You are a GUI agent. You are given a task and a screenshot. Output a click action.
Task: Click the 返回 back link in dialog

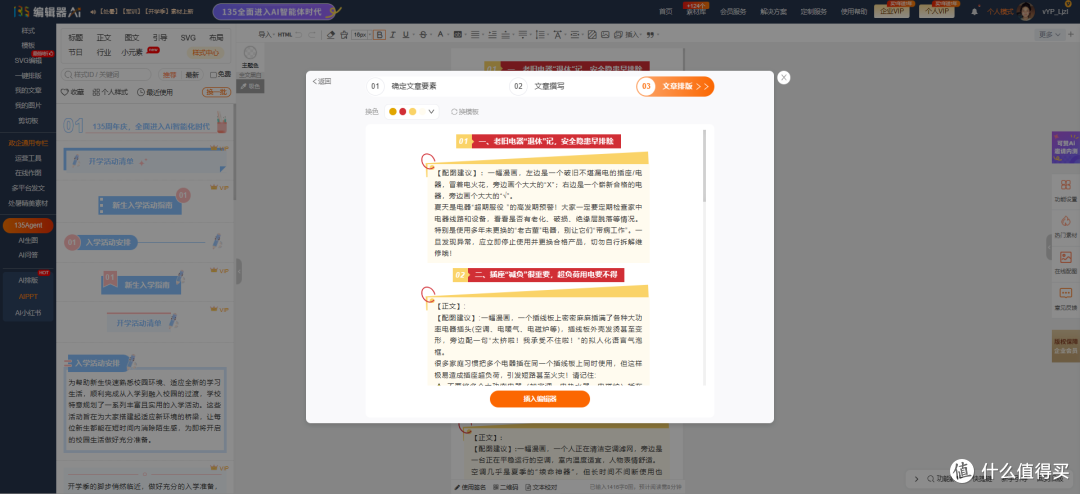click(322, 81)
